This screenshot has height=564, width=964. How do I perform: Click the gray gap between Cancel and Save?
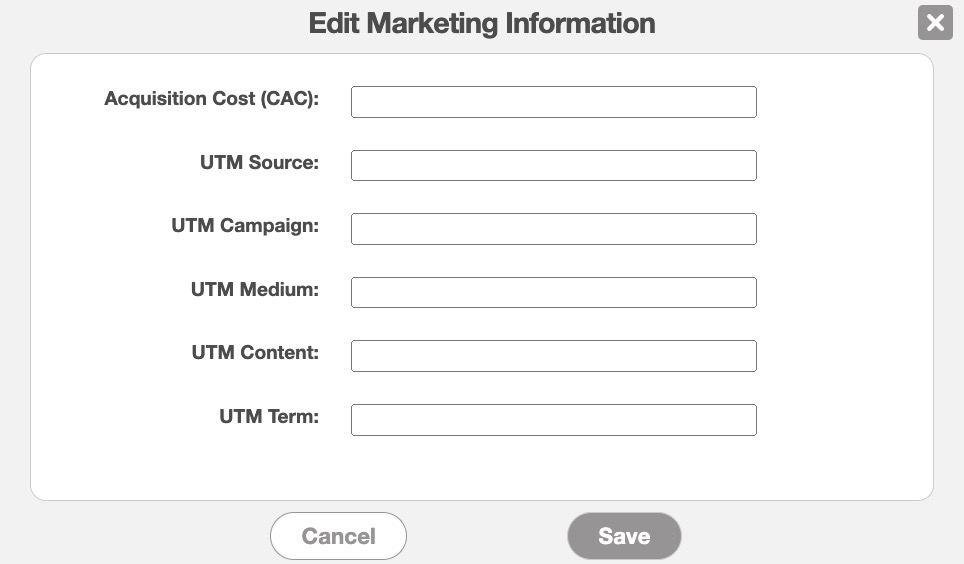(x=487, y=536)
